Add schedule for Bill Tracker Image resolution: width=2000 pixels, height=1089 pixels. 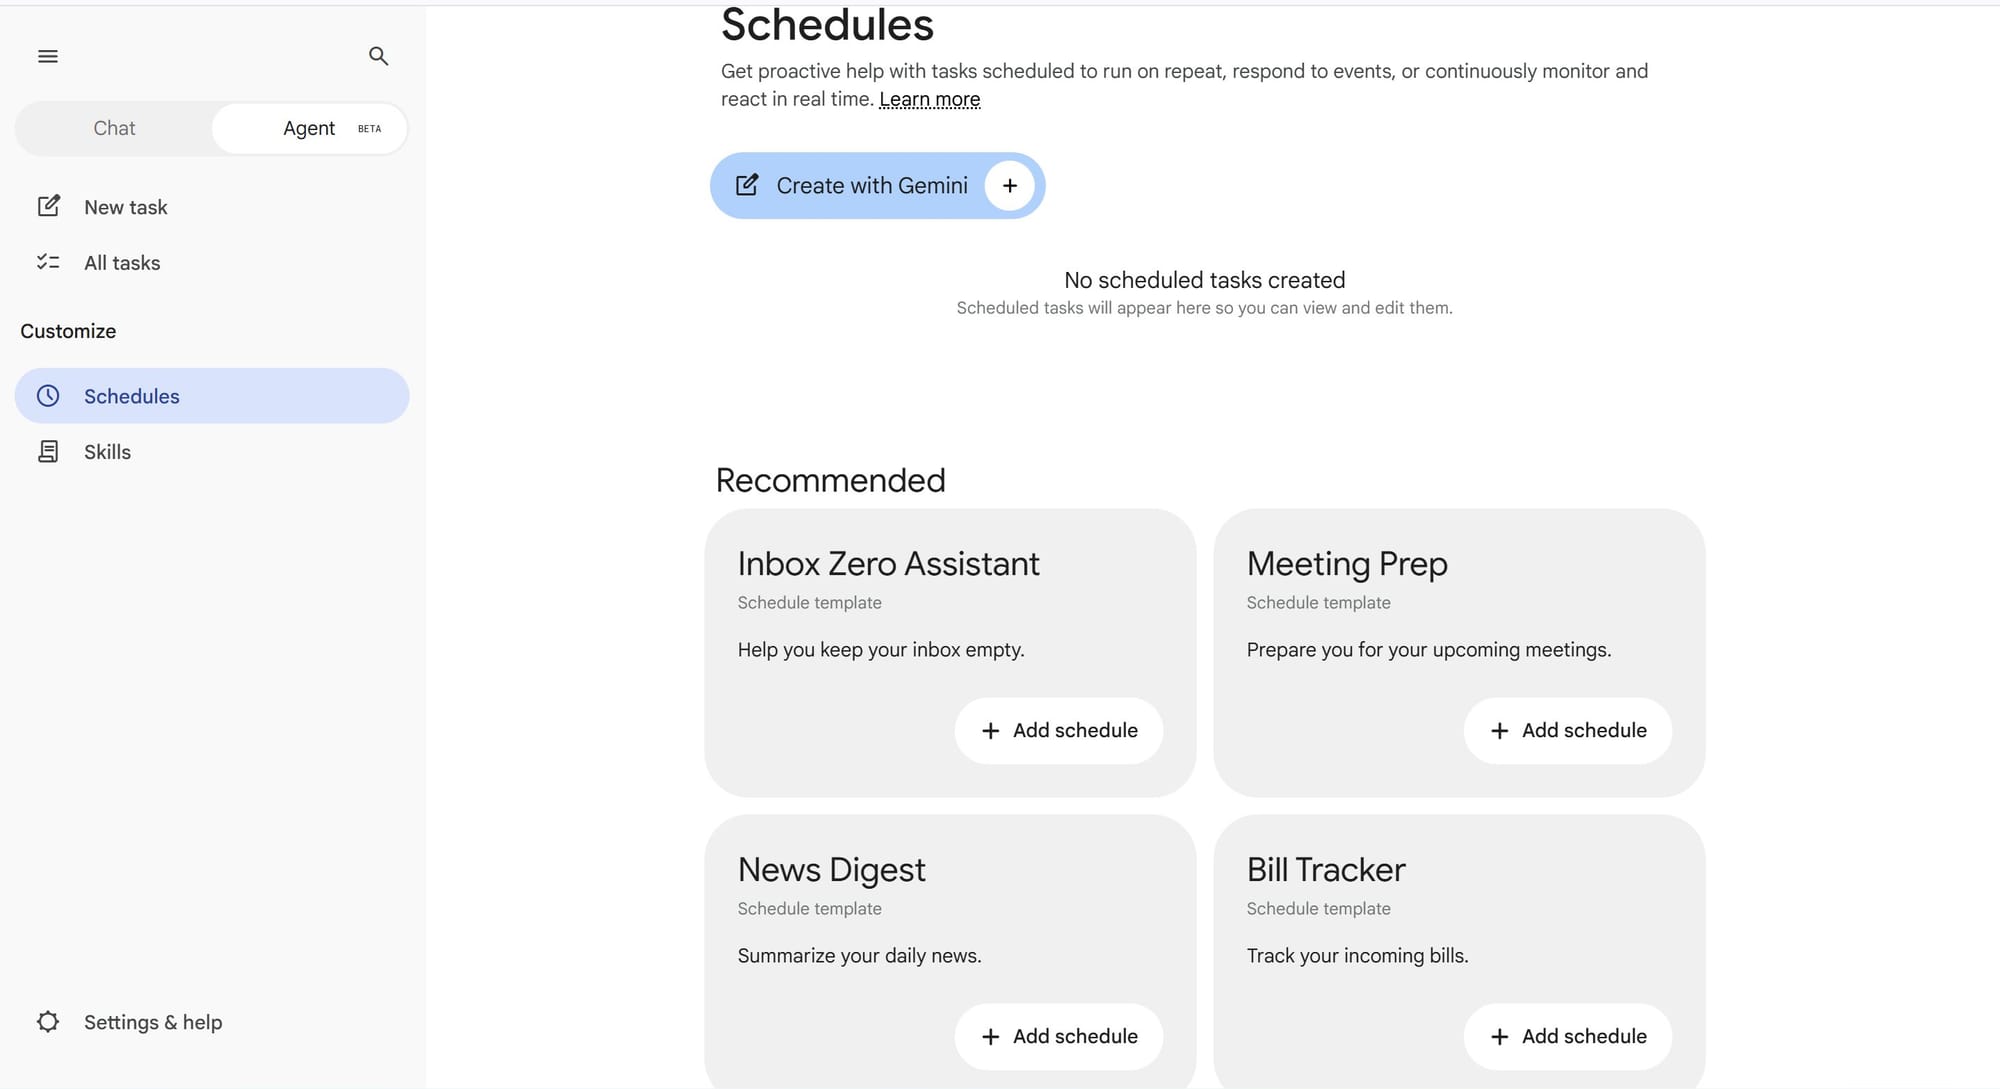click(x=1568, y=1037)
